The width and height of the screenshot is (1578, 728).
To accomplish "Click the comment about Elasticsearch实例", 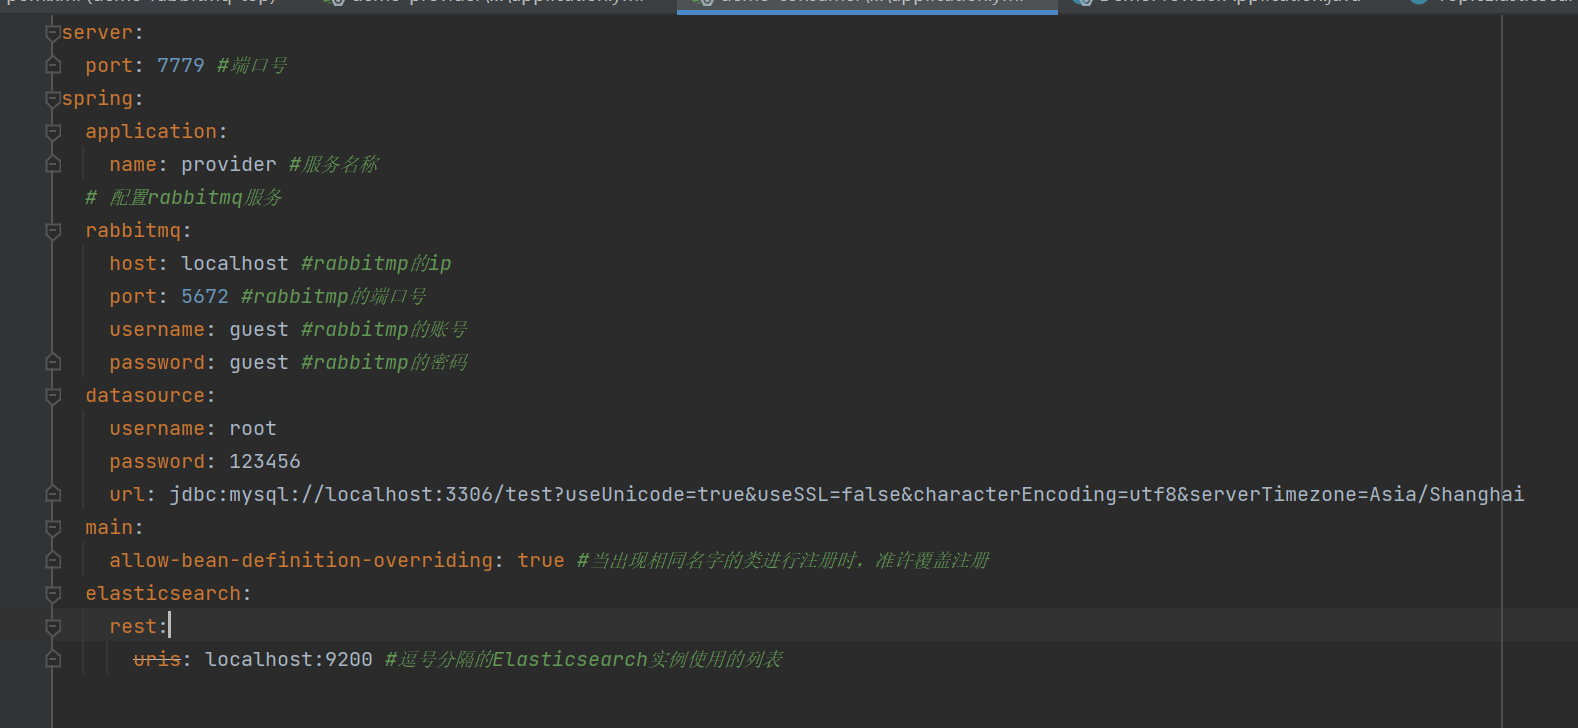I will pos(584,660).
